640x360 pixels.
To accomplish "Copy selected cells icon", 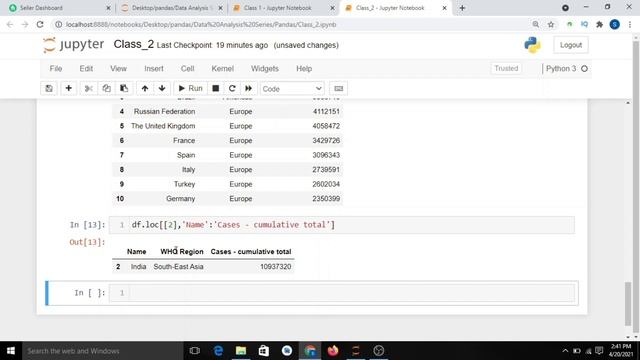I will click(x=107, y=89).
